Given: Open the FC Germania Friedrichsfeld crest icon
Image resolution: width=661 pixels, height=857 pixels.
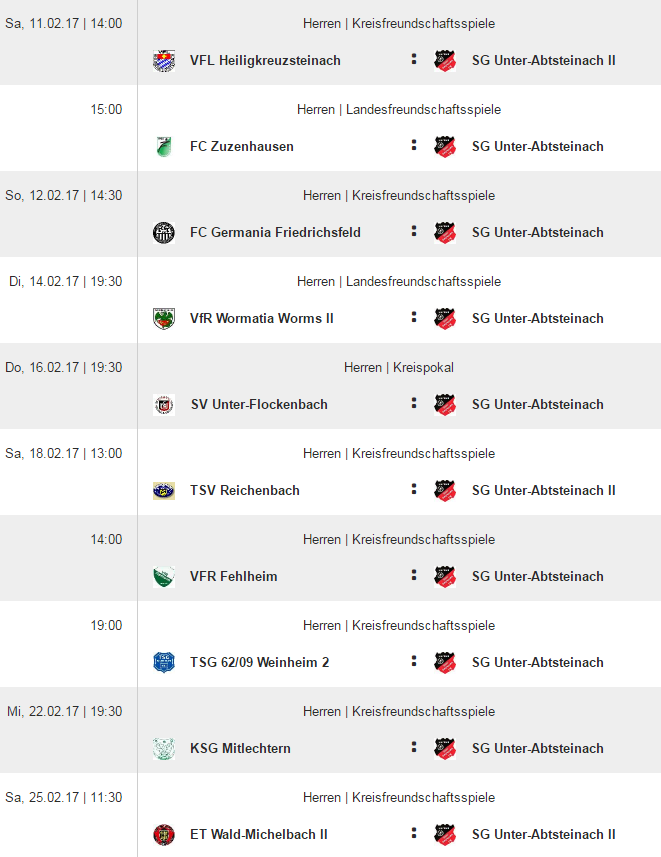Looking at the screenshot, I should (x=163, y=233).
